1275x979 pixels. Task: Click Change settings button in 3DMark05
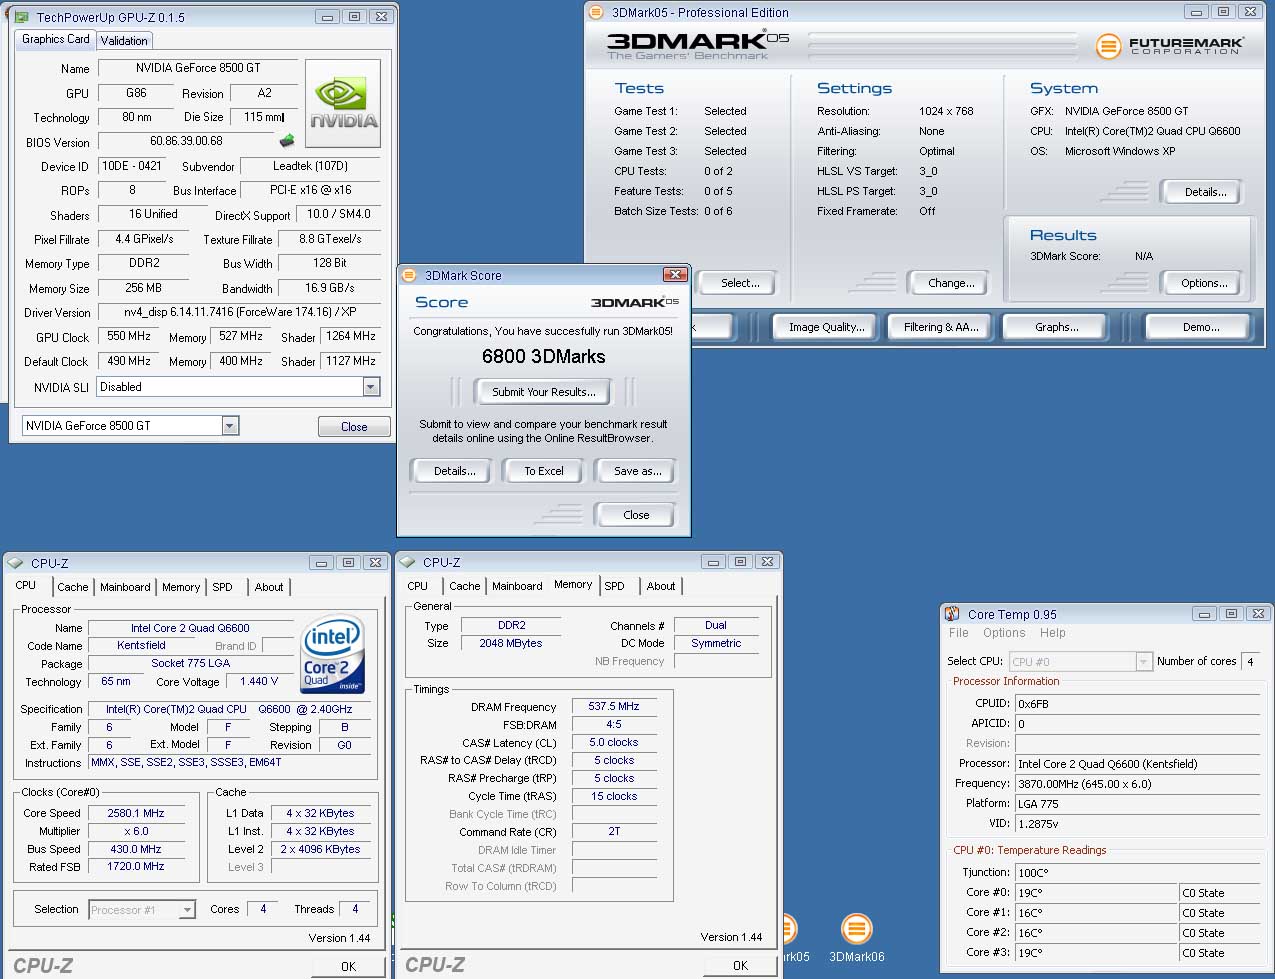[951, 283]
